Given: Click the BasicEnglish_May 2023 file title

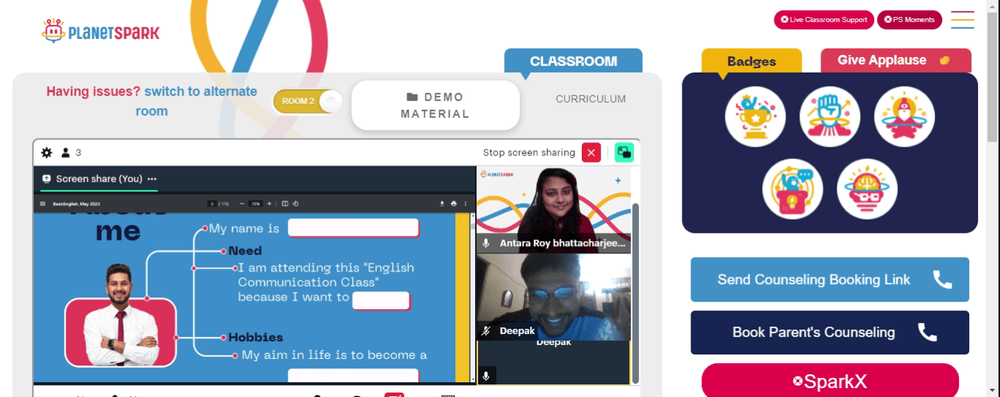Looking at the screenshot, I should pos(76,204).
